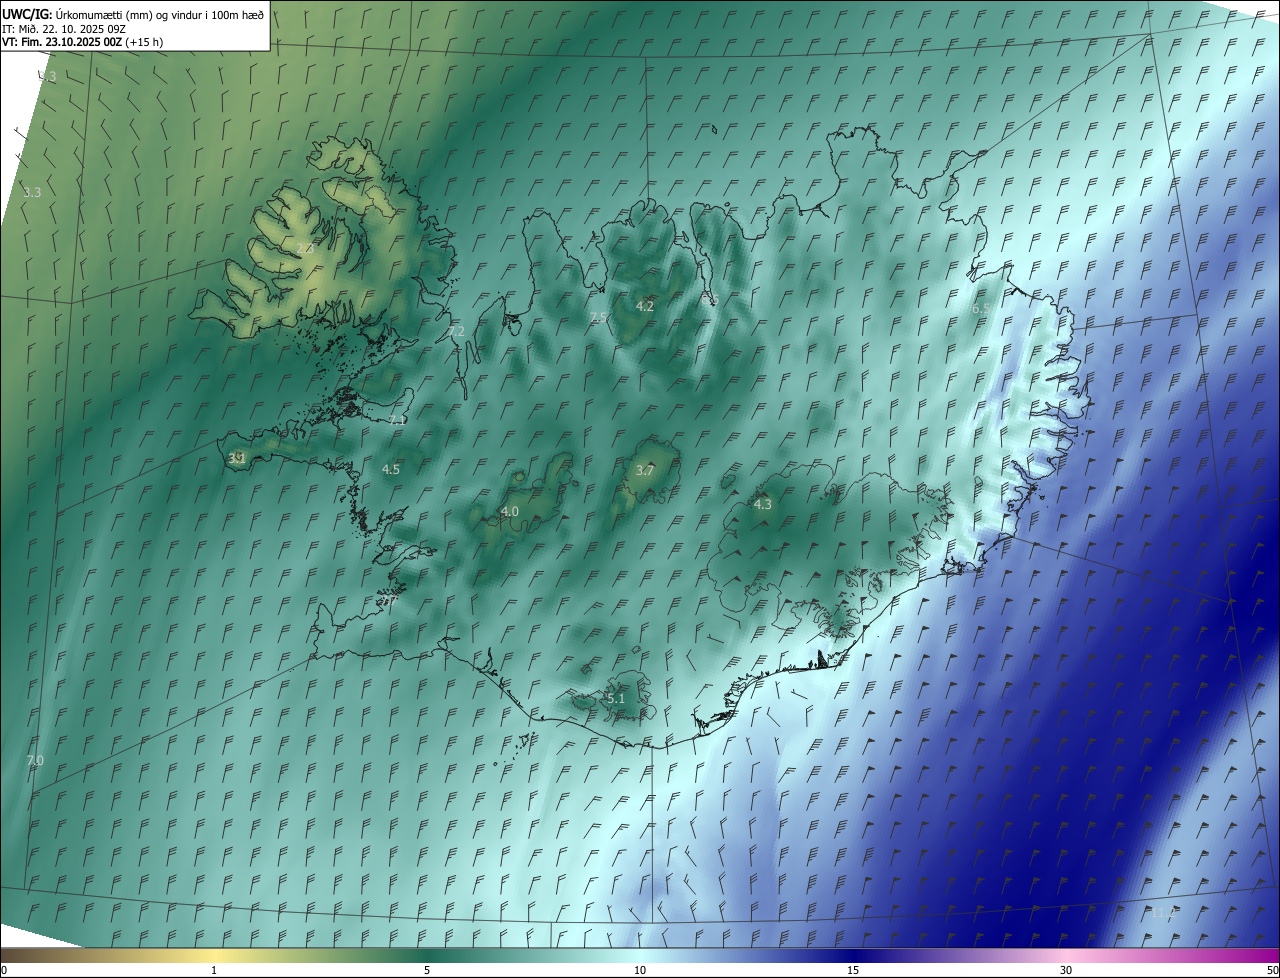
Task: Click the 50 tick label on the colour scale
Action: point(1272,970)
